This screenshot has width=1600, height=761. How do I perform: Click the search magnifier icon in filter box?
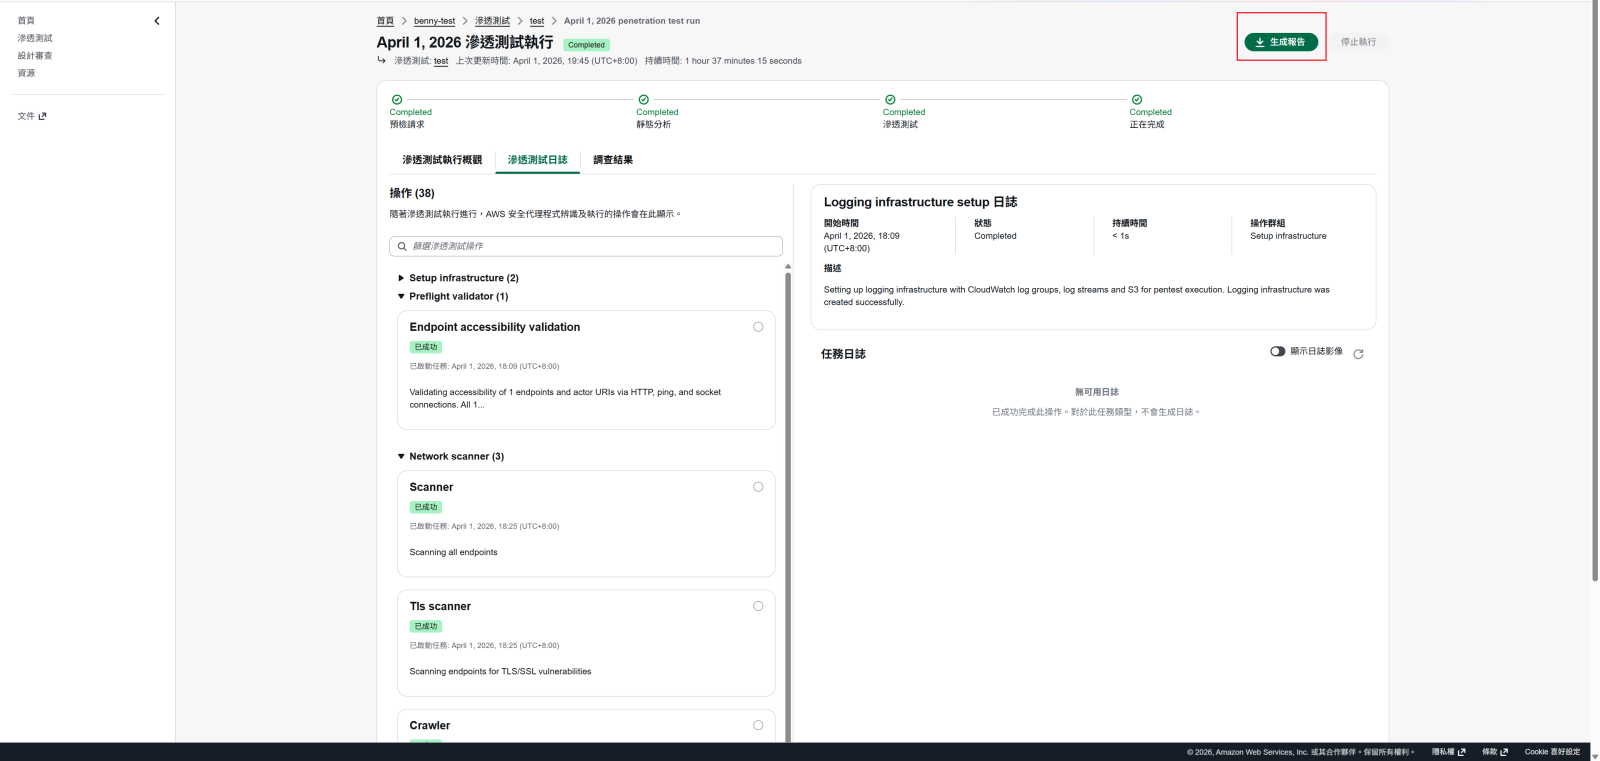(x=402, y=246)
